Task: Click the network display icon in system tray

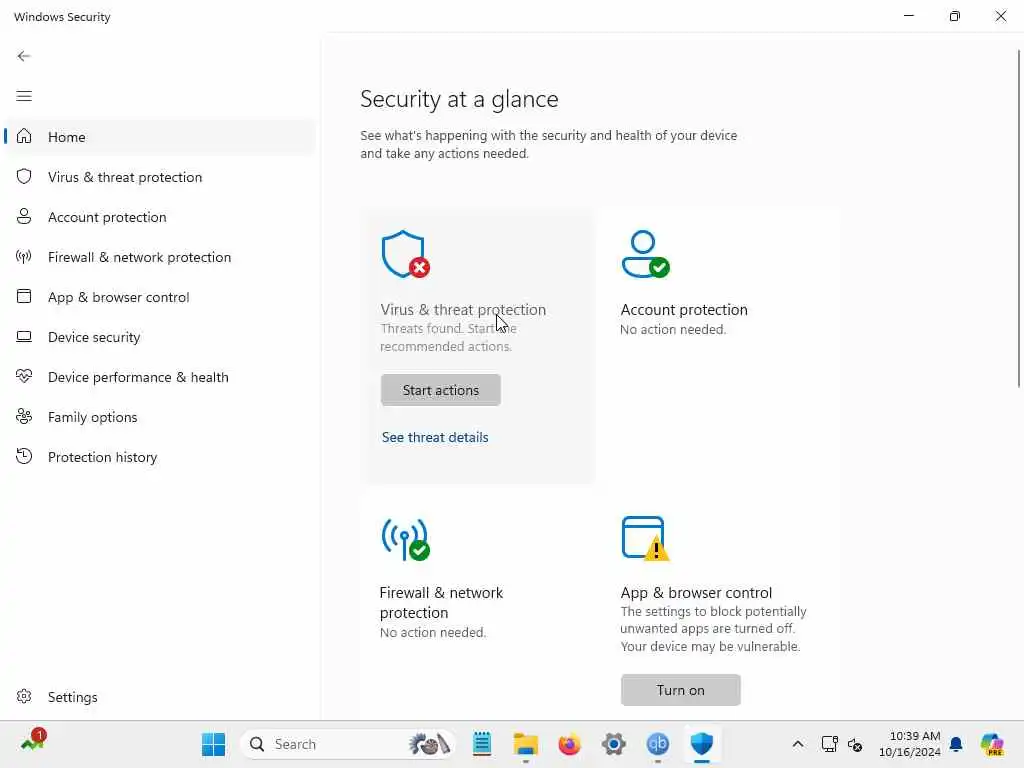Action: 829,744
